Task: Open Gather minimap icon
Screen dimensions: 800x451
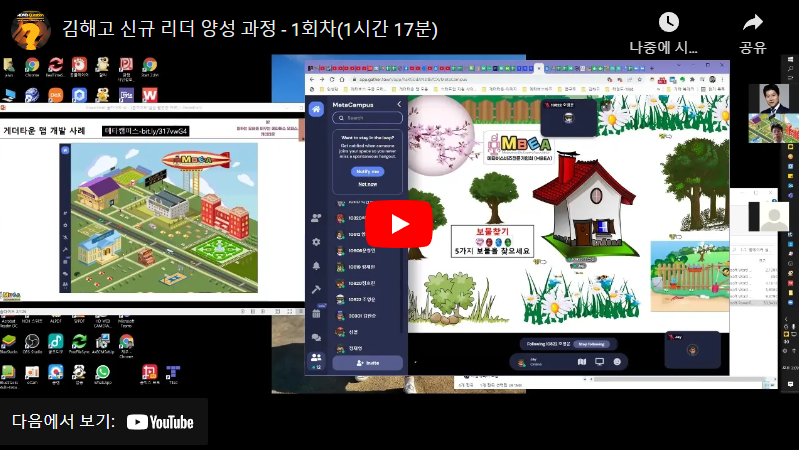Action: click(582, 362)
